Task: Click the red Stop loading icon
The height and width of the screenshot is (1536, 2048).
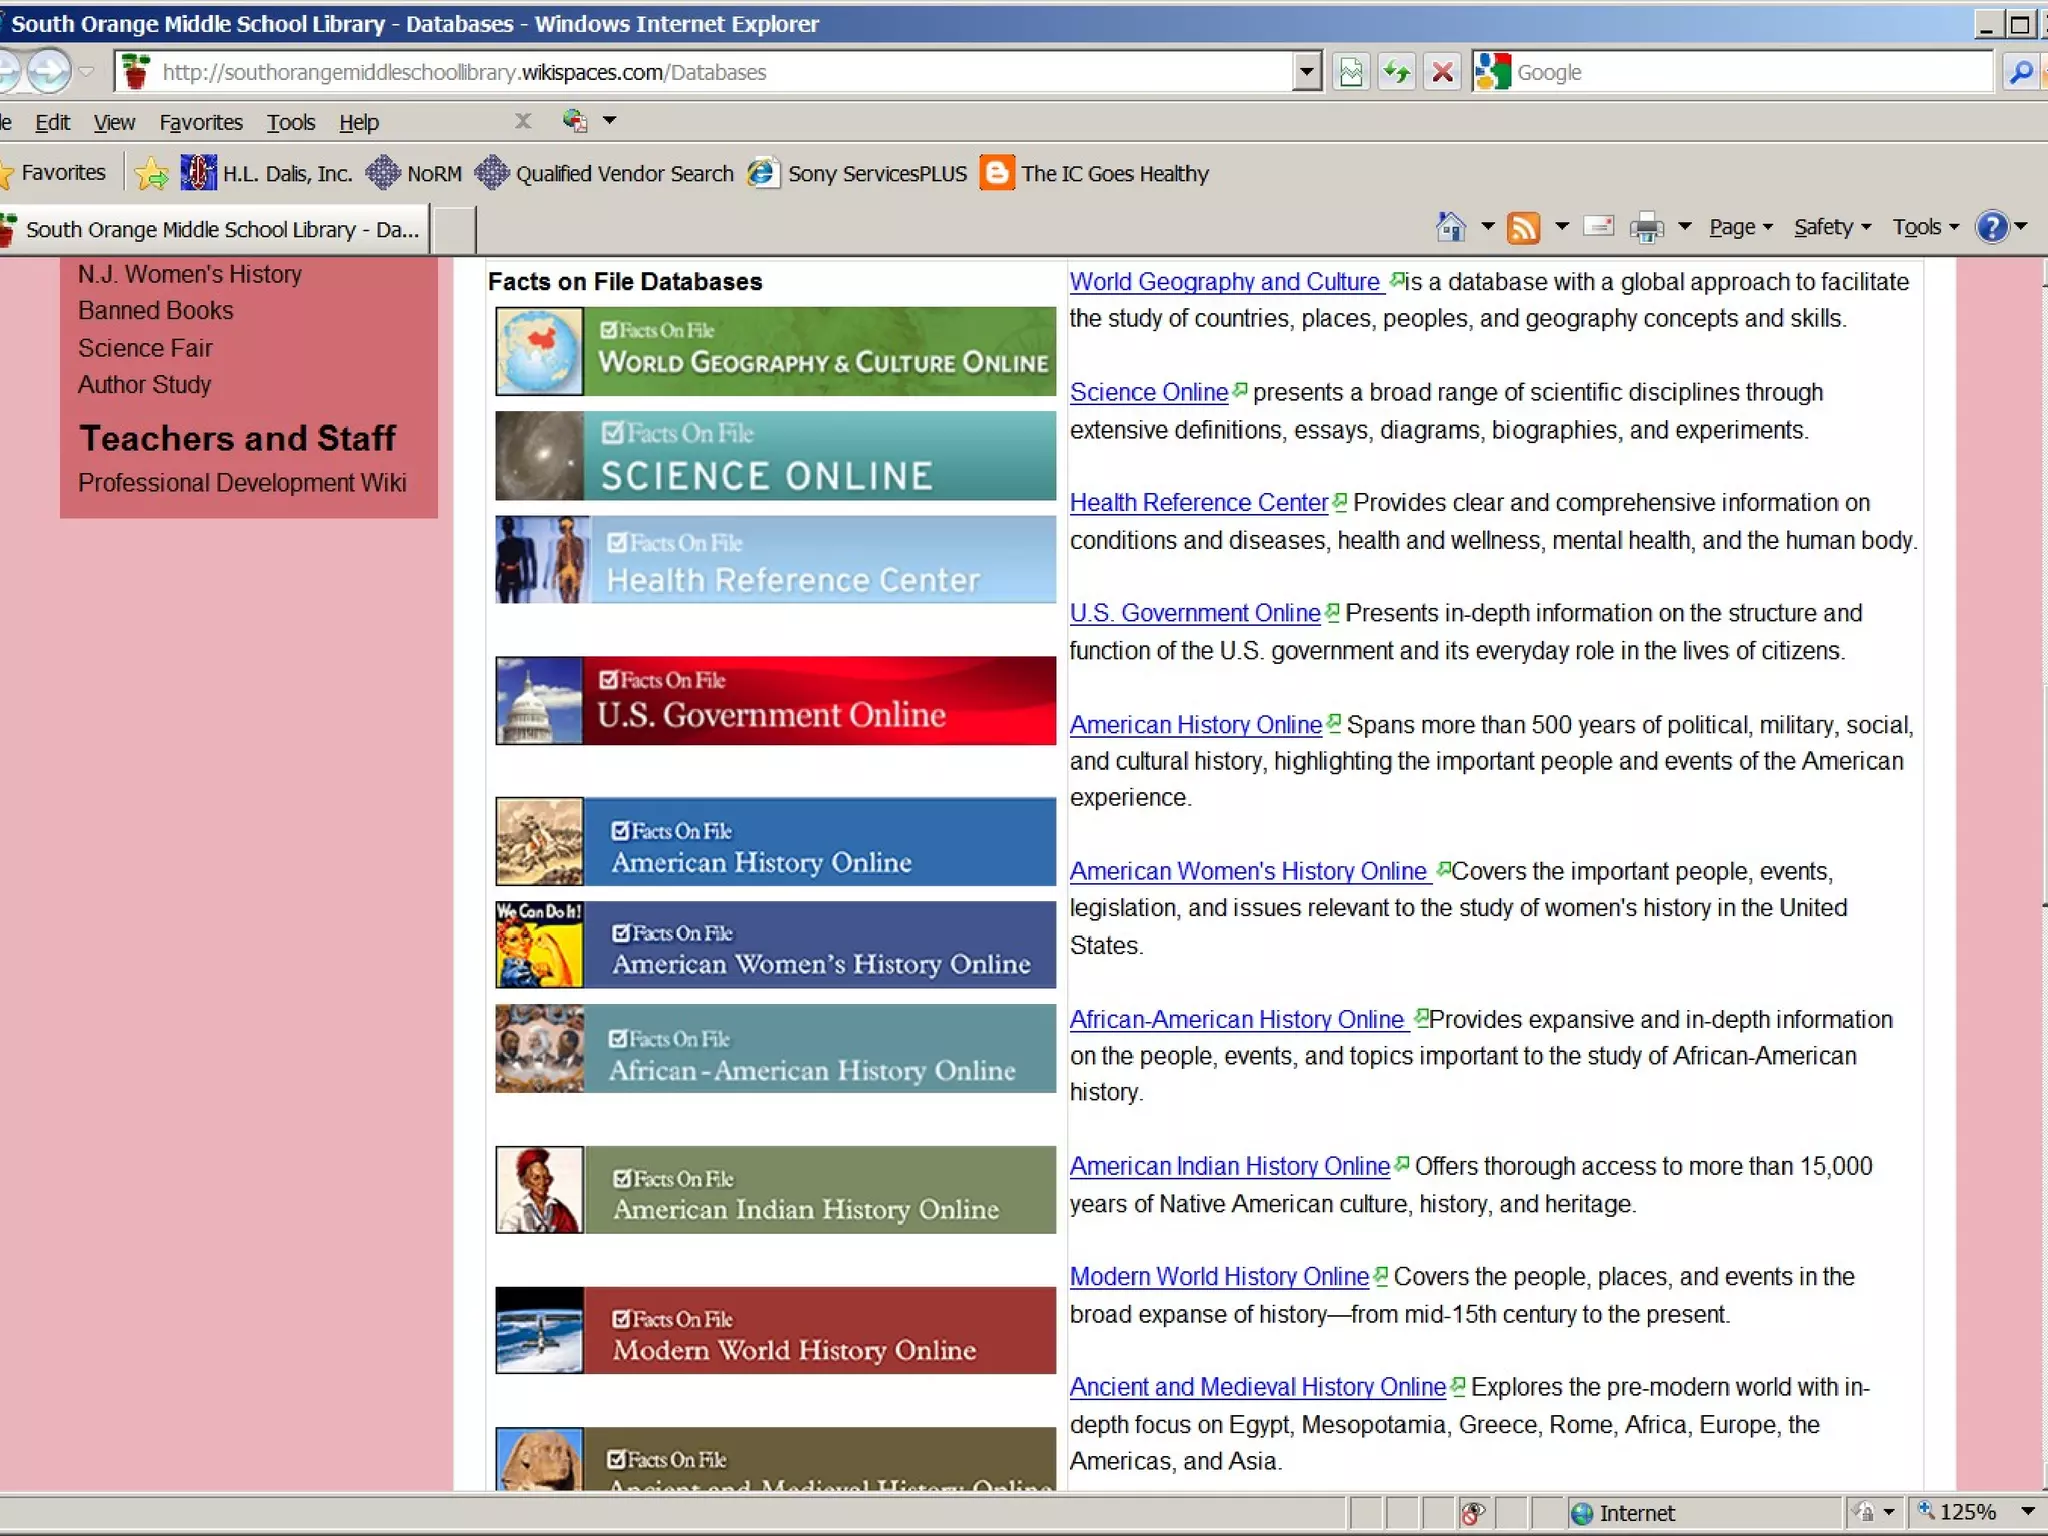Action: [1442, 72]
